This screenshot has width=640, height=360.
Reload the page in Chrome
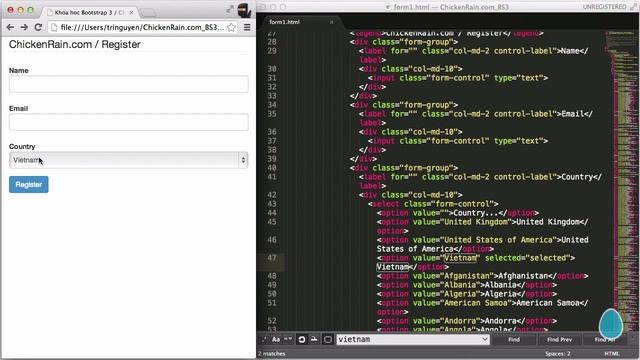click(x=38, y=27)
